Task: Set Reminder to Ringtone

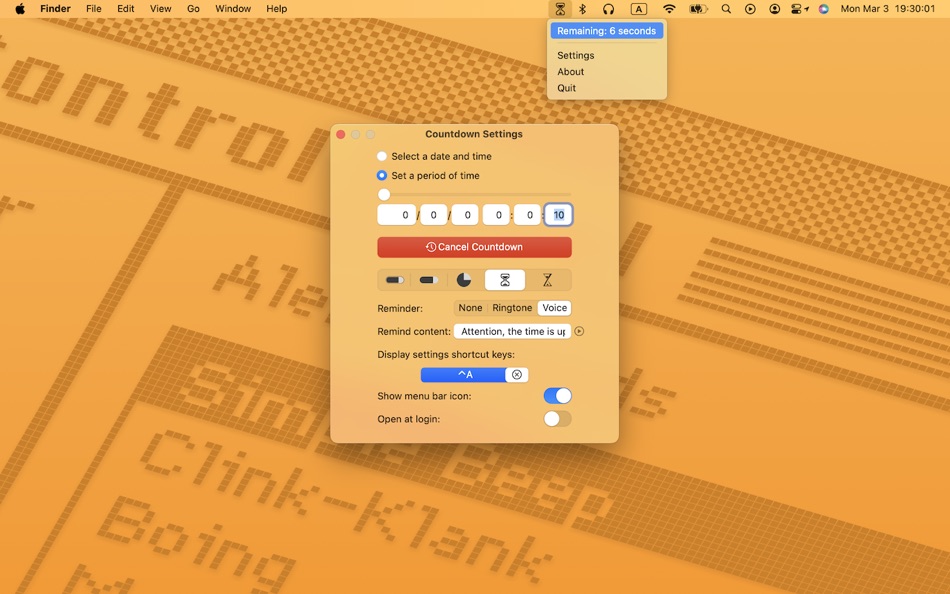Action: coord(512,308)
